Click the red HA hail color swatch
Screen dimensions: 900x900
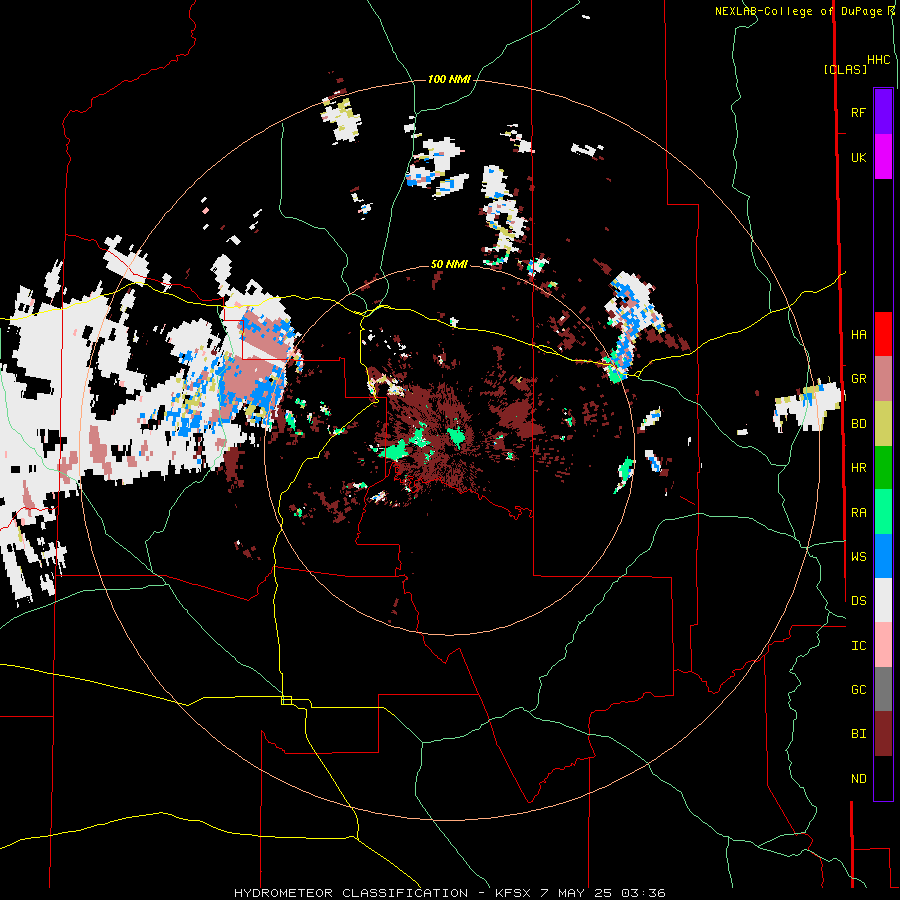tap(883, 334)
